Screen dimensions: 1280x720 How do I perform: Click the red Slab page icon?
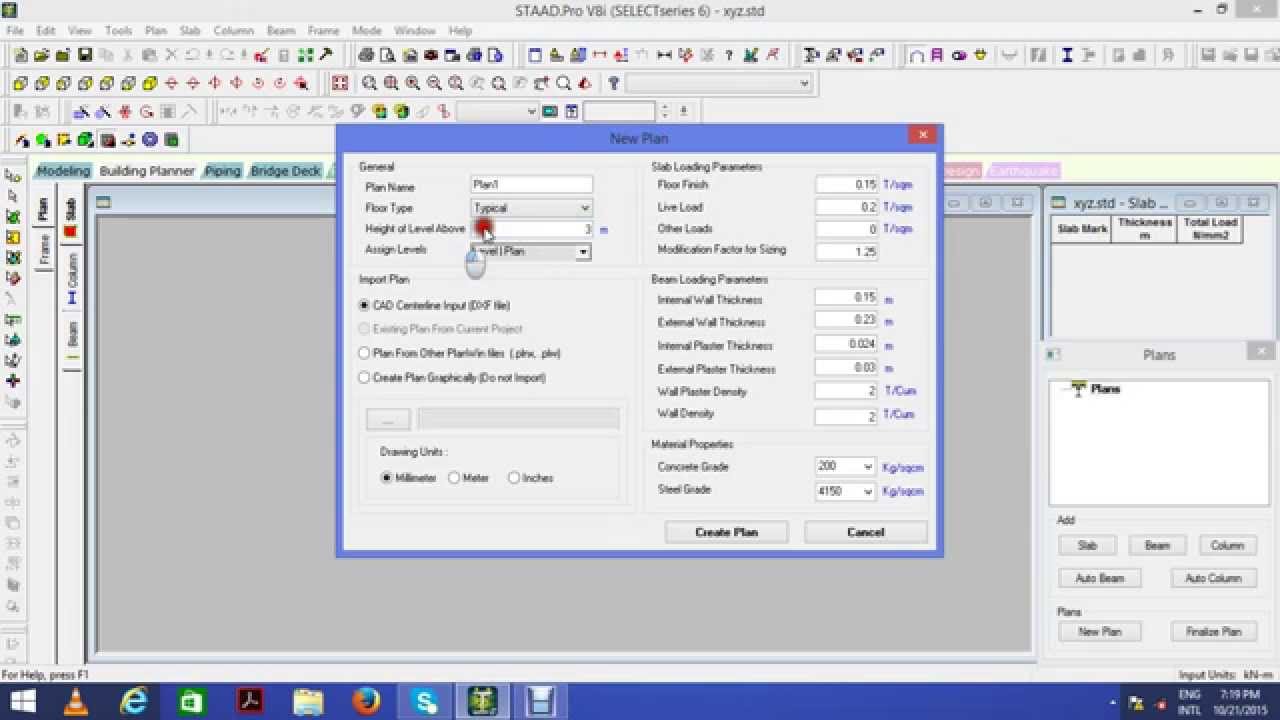(71, 232)
